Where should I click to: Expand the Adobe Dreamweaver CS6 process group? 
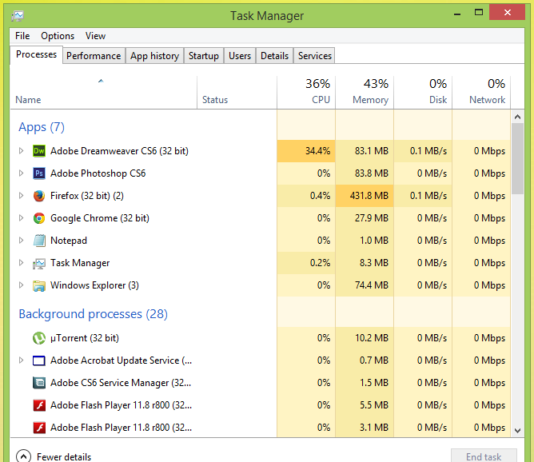click(21, 150)
